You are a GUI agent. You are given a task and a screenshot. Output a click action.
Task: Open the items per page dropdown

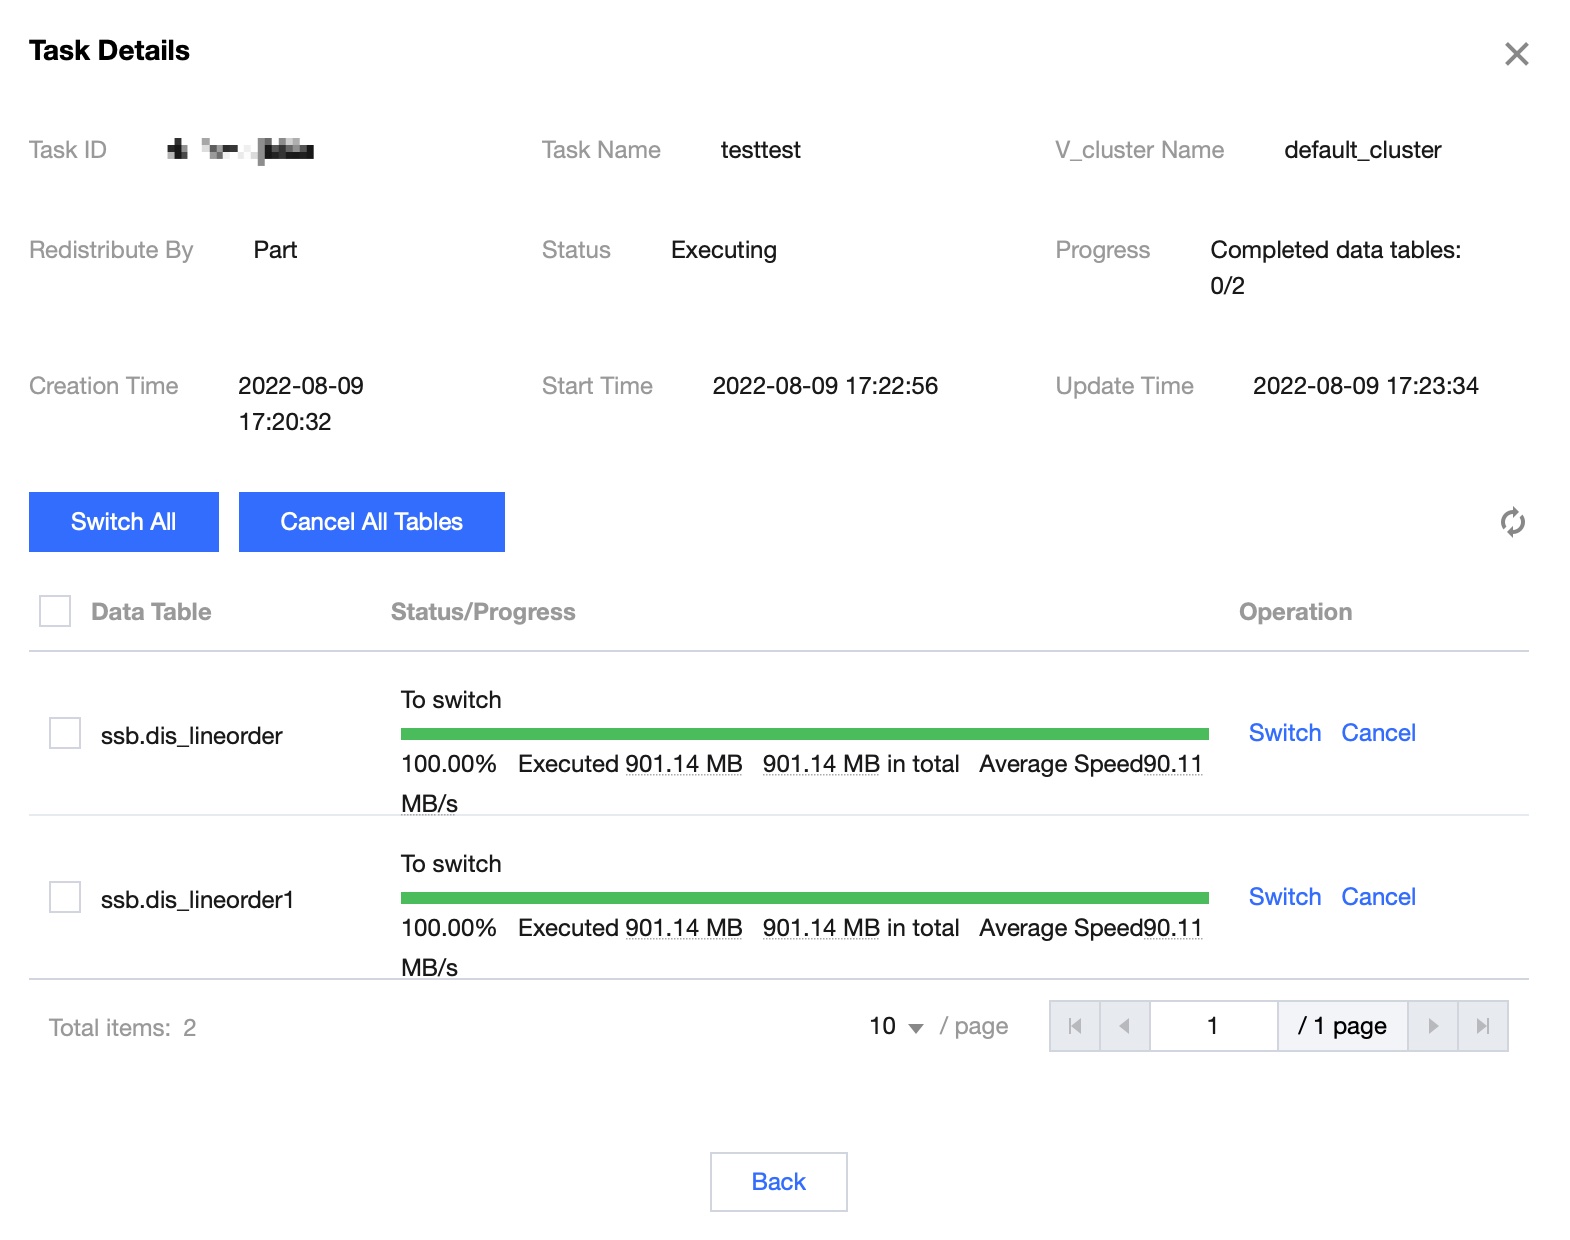point(896,1027)
